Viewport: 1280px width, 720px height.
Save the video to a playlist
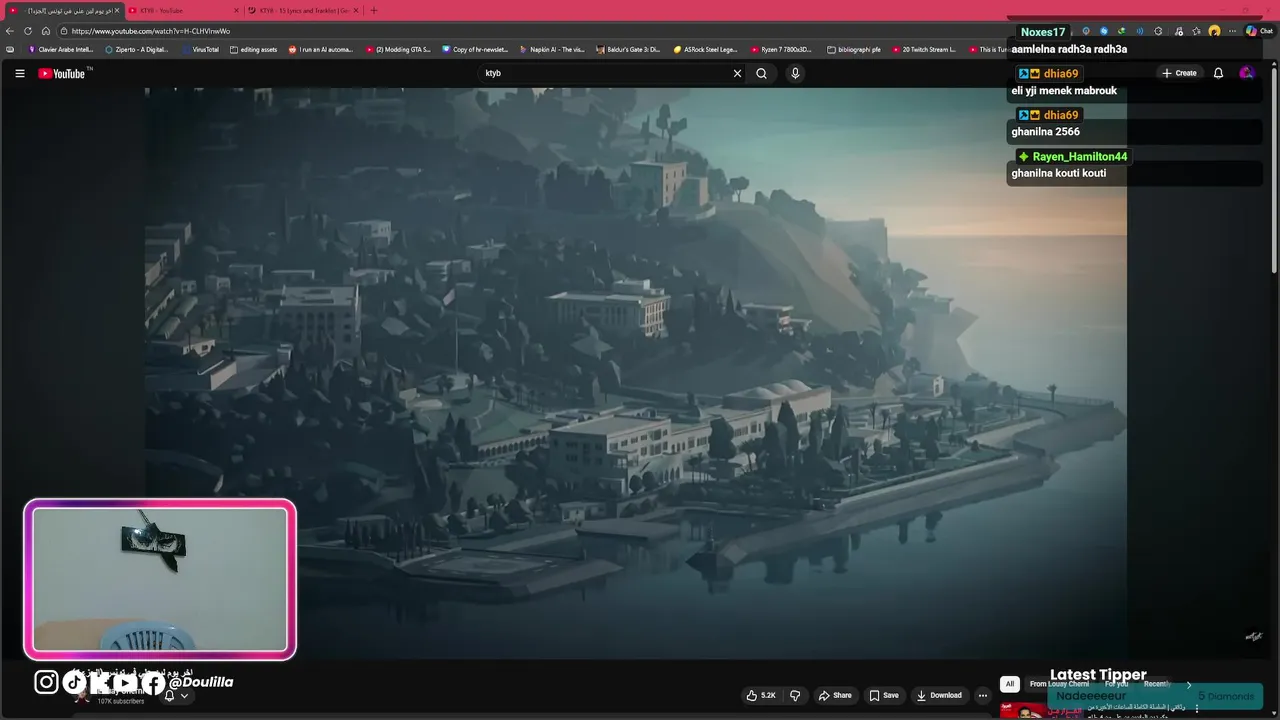click(884, 695)
